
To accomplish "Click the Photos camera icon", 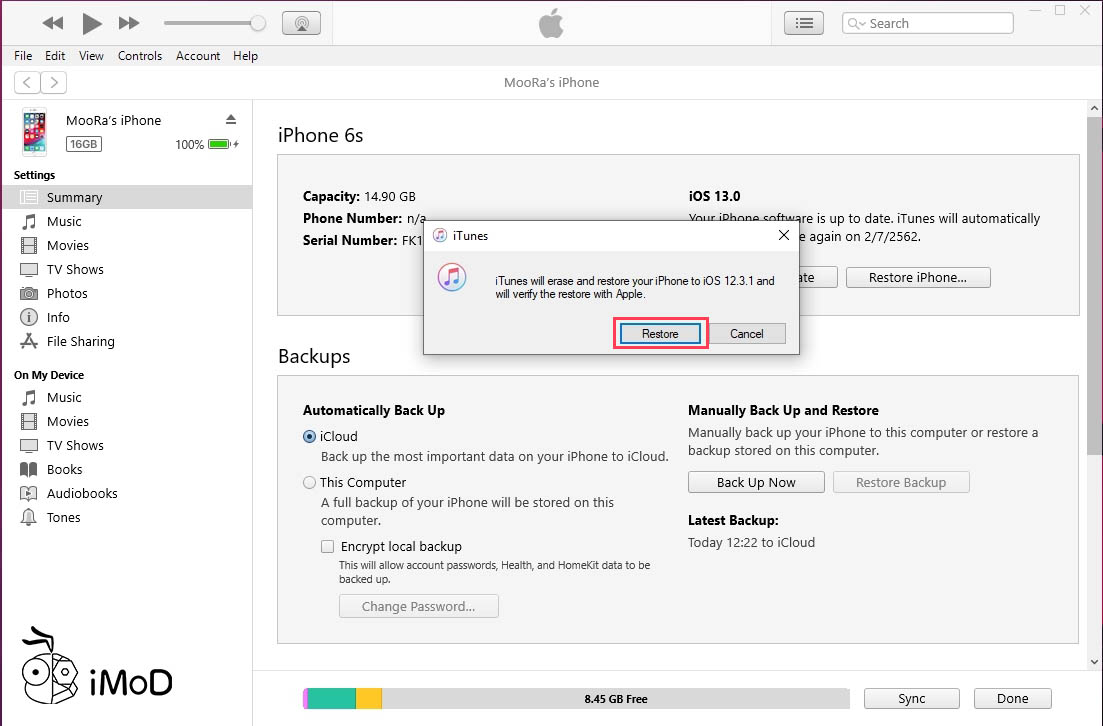I will [29, 293].
